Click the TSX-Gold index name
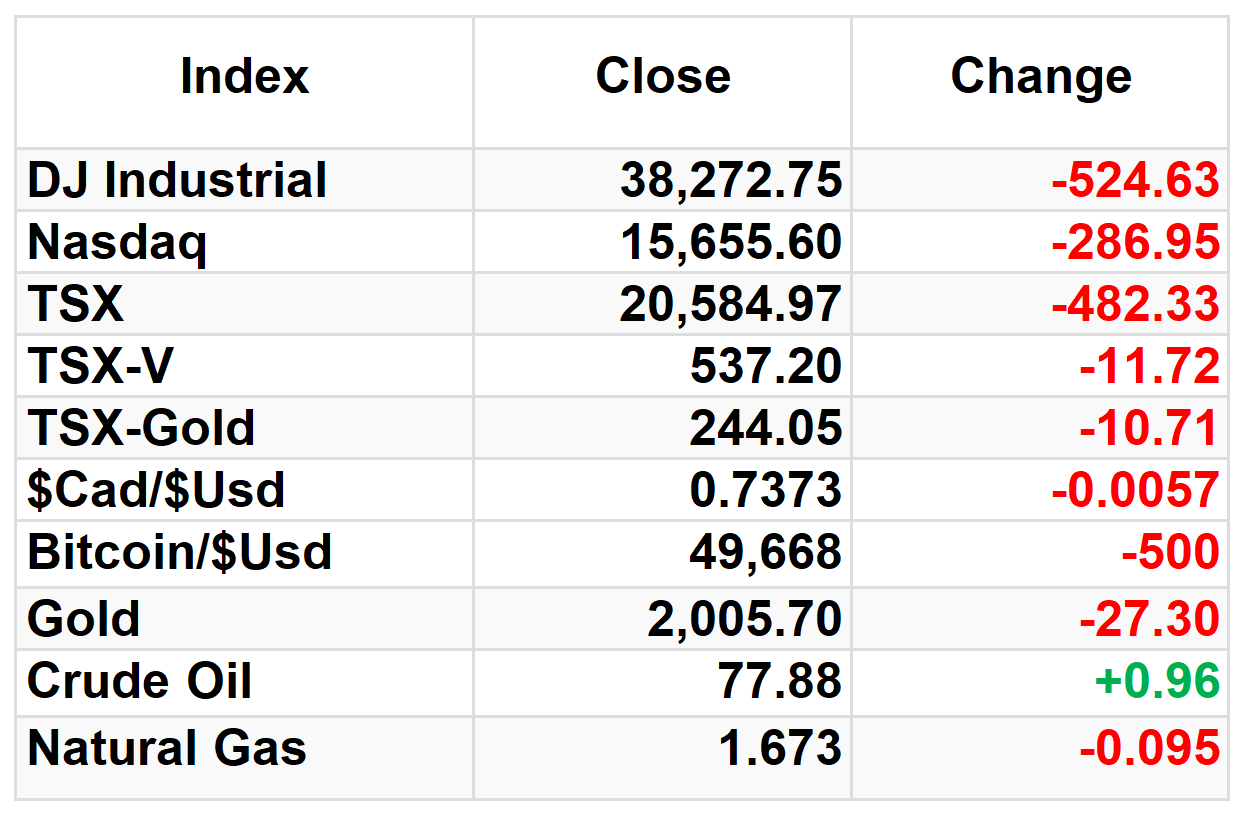This screenshot has height=818, width=1244. 142,428
